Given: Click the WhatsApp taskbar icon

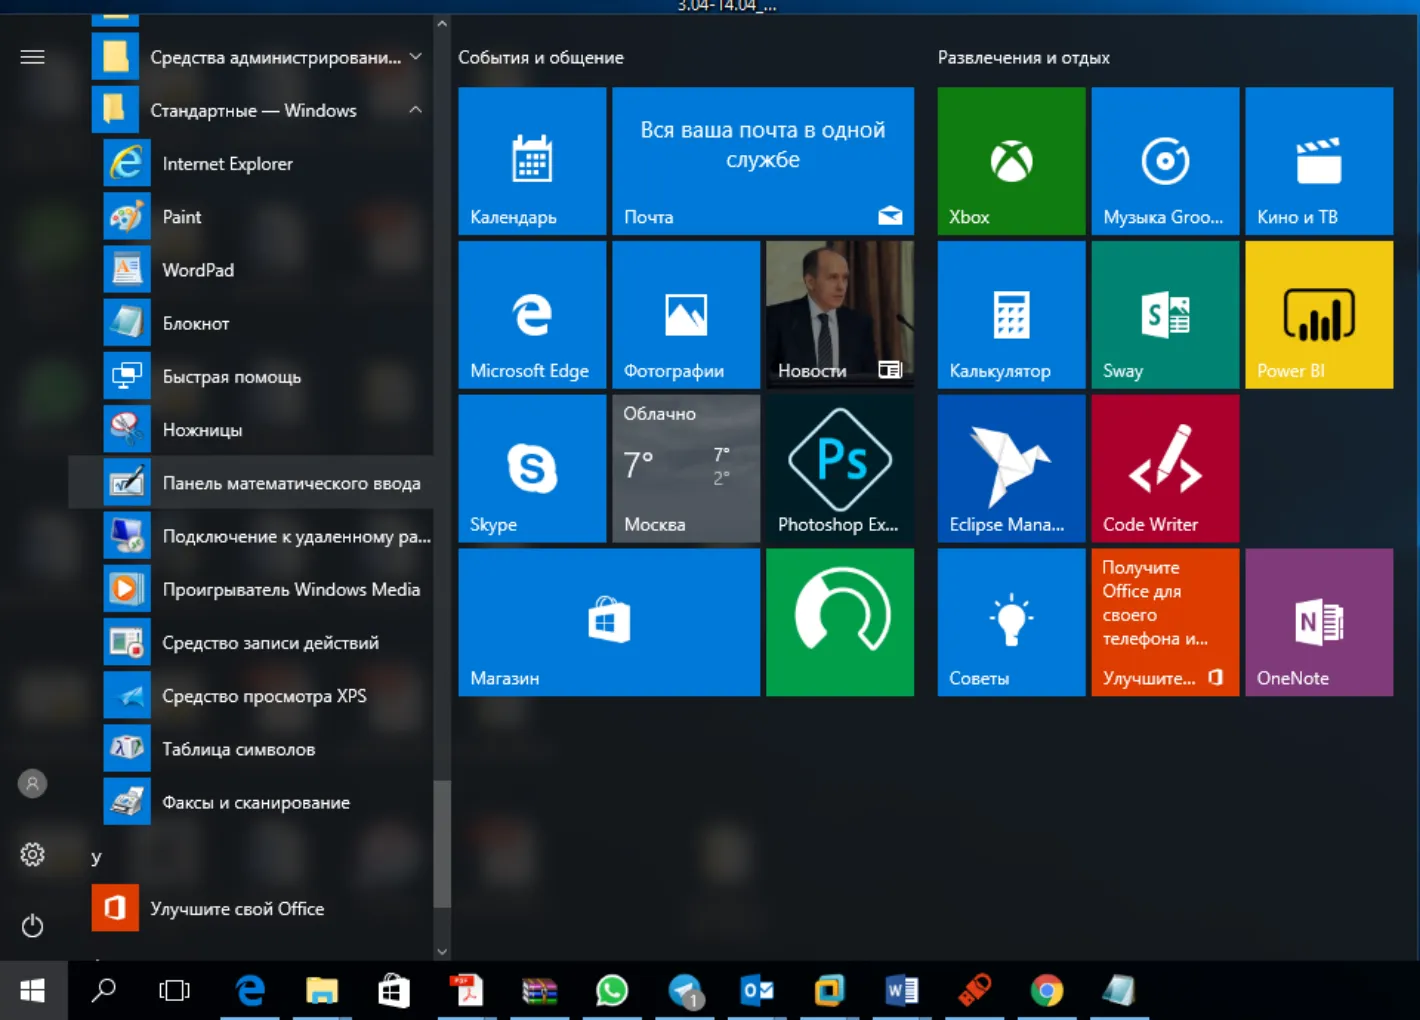Looking at the screenshot, I should (x=612, y=991).
